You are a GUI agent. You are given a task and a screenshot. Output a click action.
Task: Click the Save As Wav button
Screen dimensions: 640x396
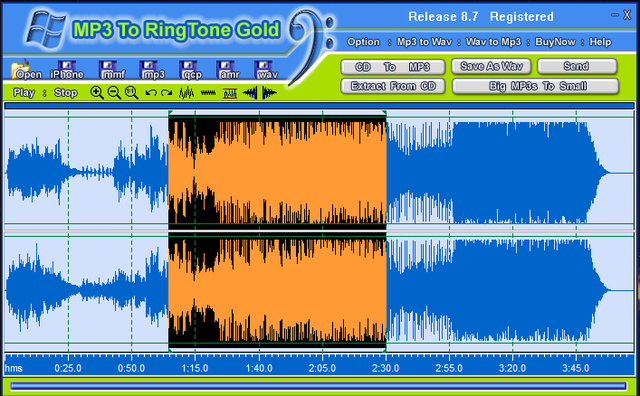[x=491, y=66]
